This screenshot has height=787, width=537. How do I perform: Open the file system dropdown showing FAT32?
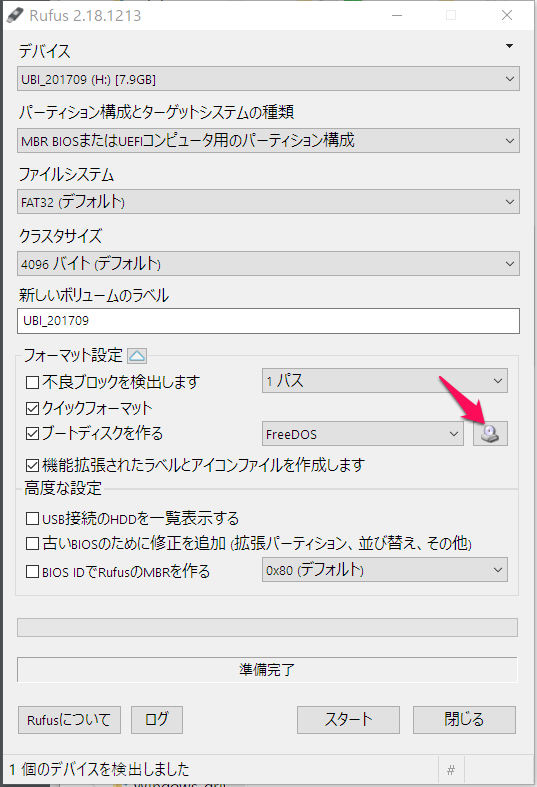click(x=268, y=202)
